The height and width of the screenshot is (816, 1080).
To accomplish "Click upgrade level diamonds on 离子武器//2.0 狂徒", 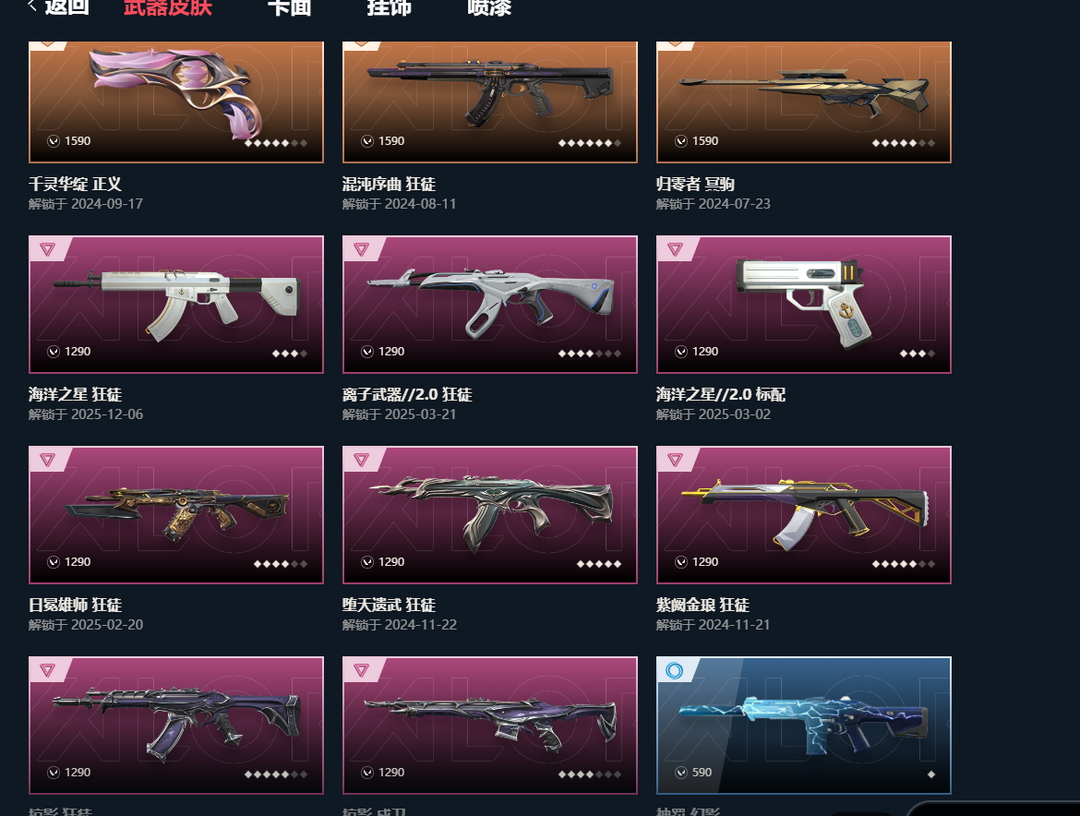I will click(589, 353).
